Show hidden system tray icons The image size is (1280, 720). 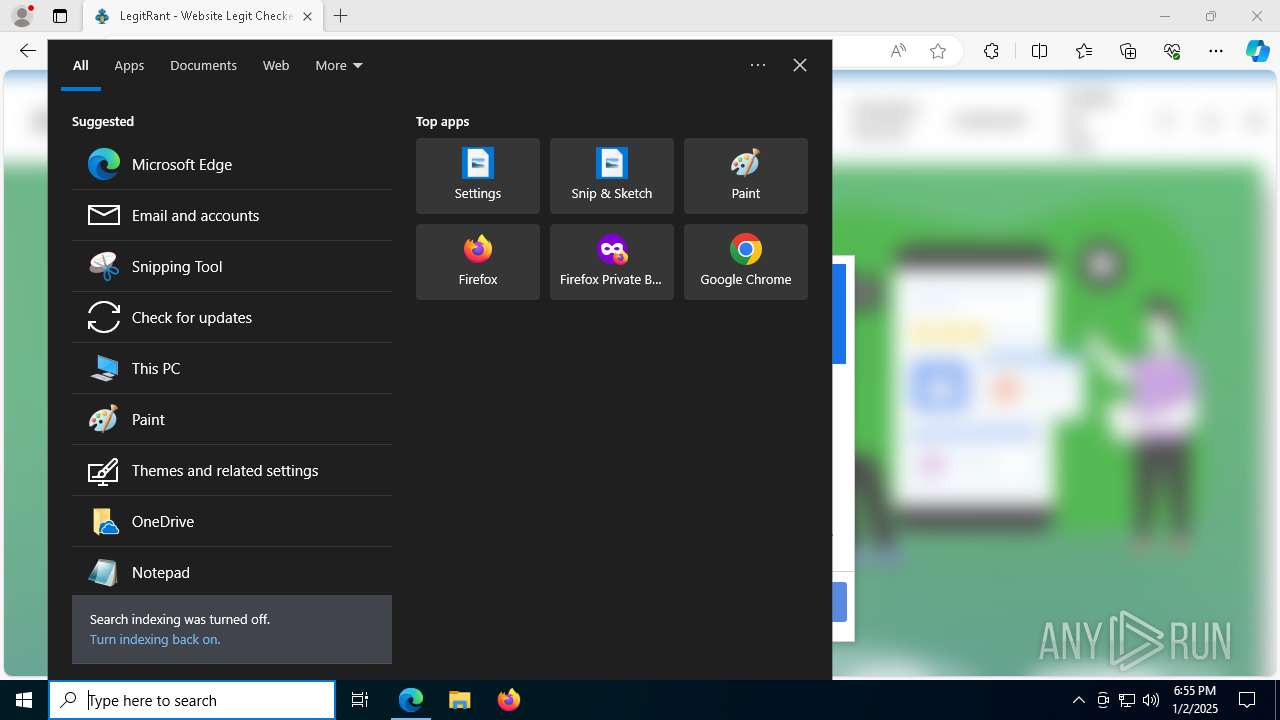1078,700
